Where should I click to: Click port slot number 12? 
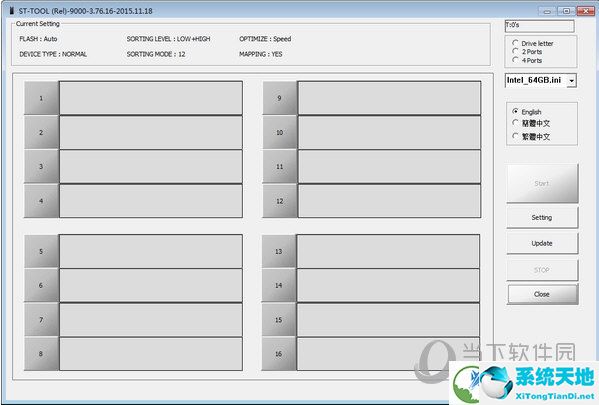point(280,201)
